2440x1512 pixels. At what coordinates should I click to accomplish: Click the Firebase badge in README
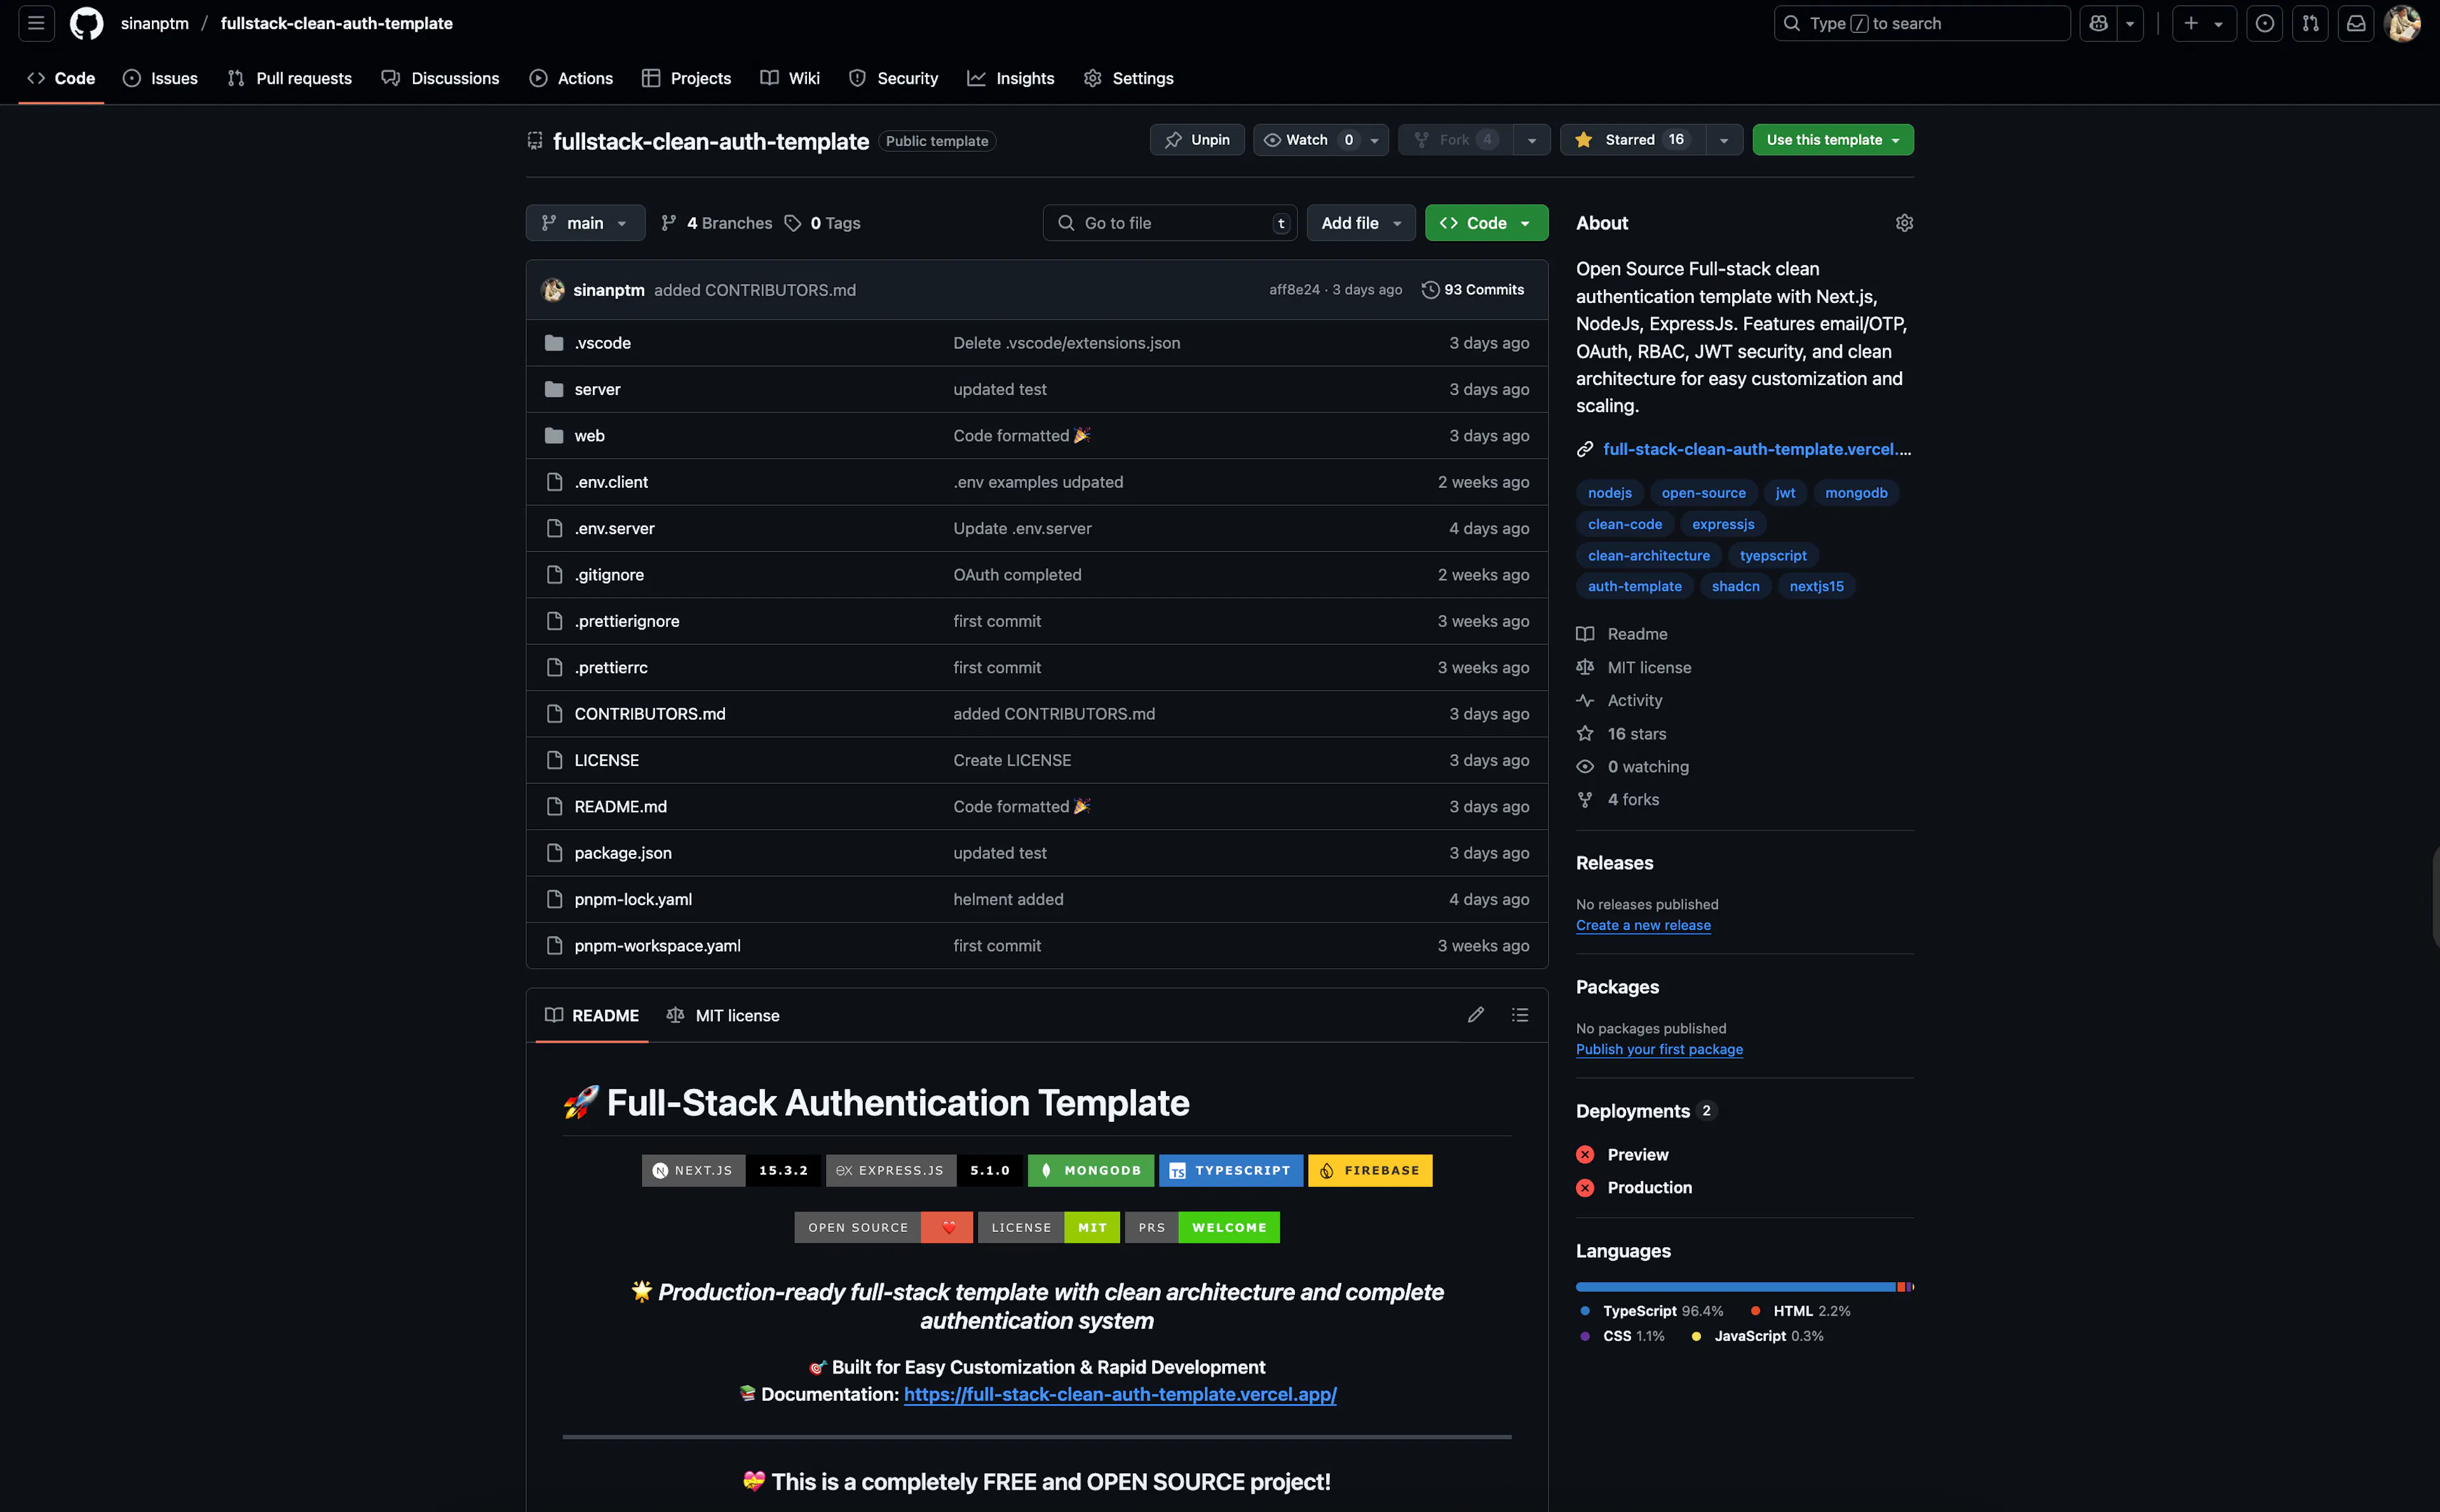click(x=1370, y=1170)
